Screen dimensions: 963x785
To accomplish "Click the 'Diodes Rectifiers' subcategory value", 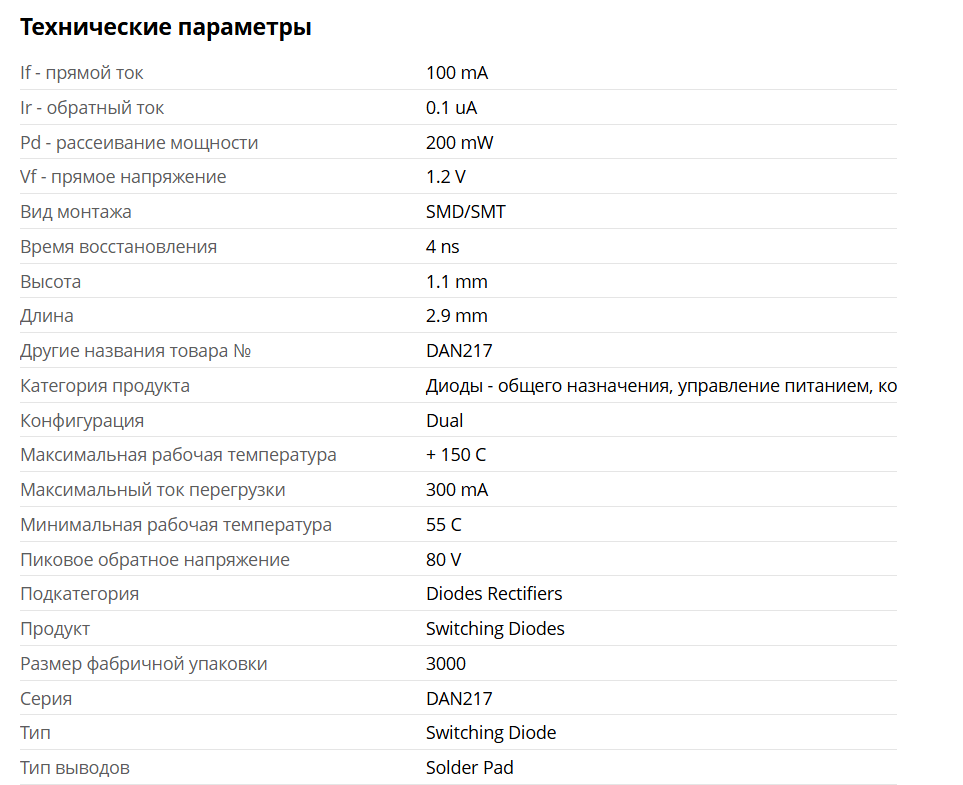I will pyautogui.click(x=494, y=594).
